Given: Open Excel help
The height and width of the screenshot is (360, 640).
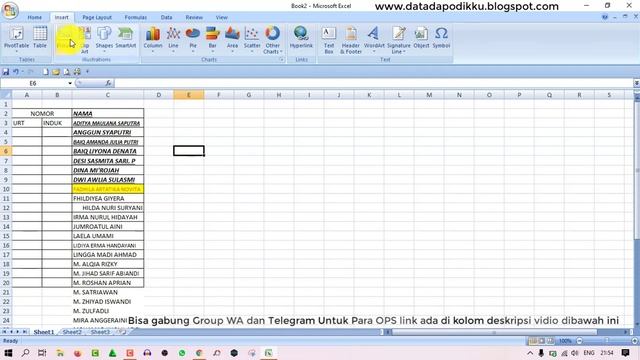Looking at the screenshot, I should (605, 17).
